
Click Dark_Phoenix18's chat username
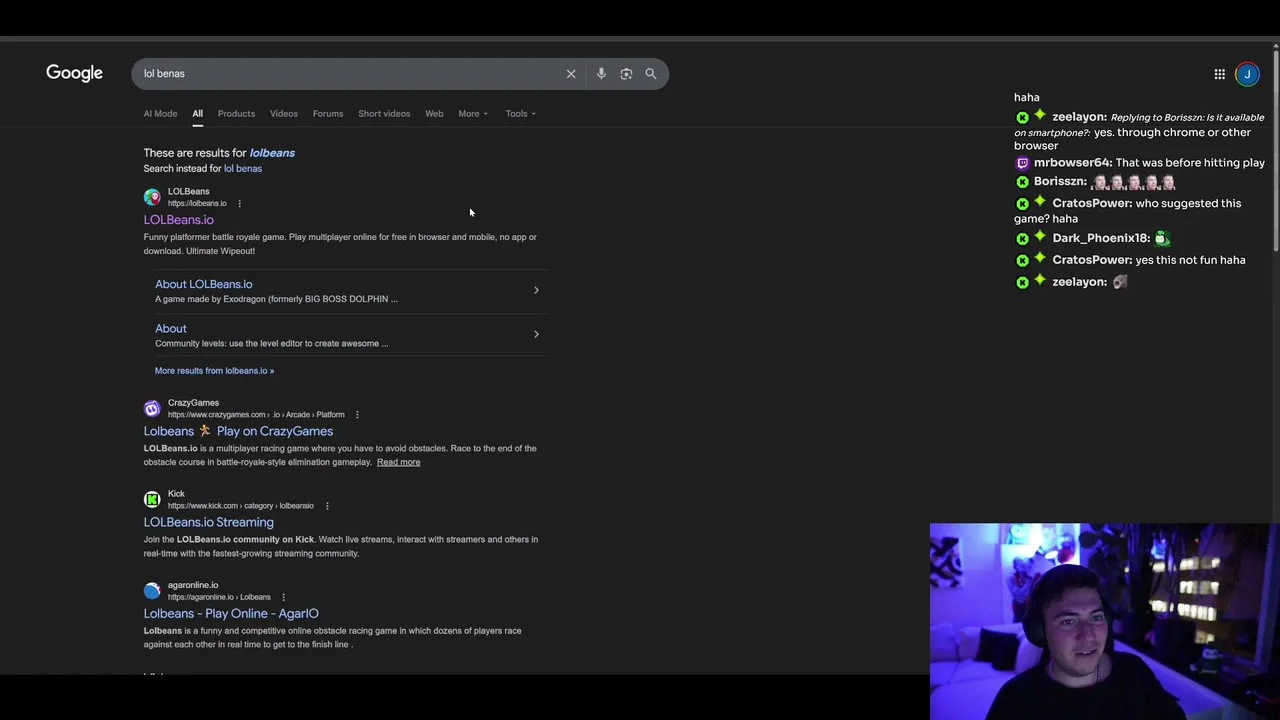point(1101,239)
